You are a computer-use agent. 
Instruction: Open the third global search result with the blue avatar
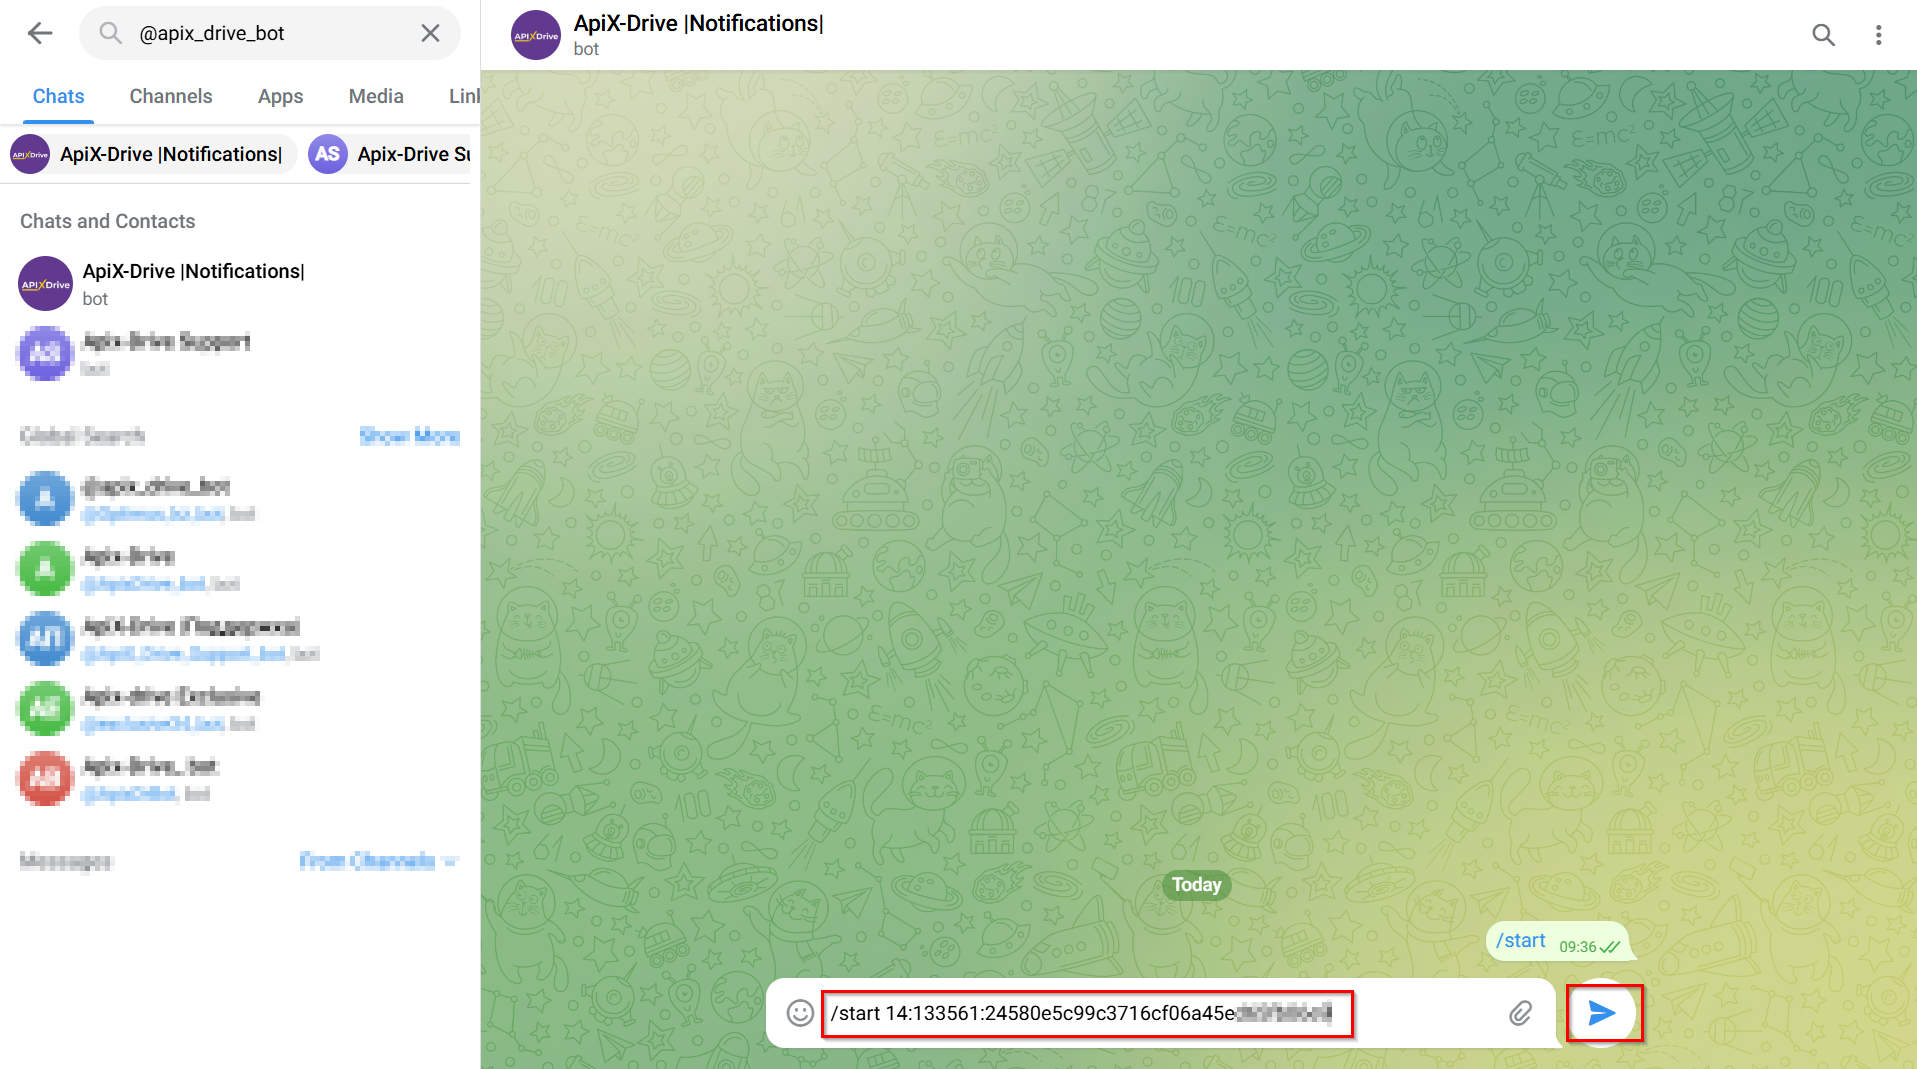pos(240,639)
